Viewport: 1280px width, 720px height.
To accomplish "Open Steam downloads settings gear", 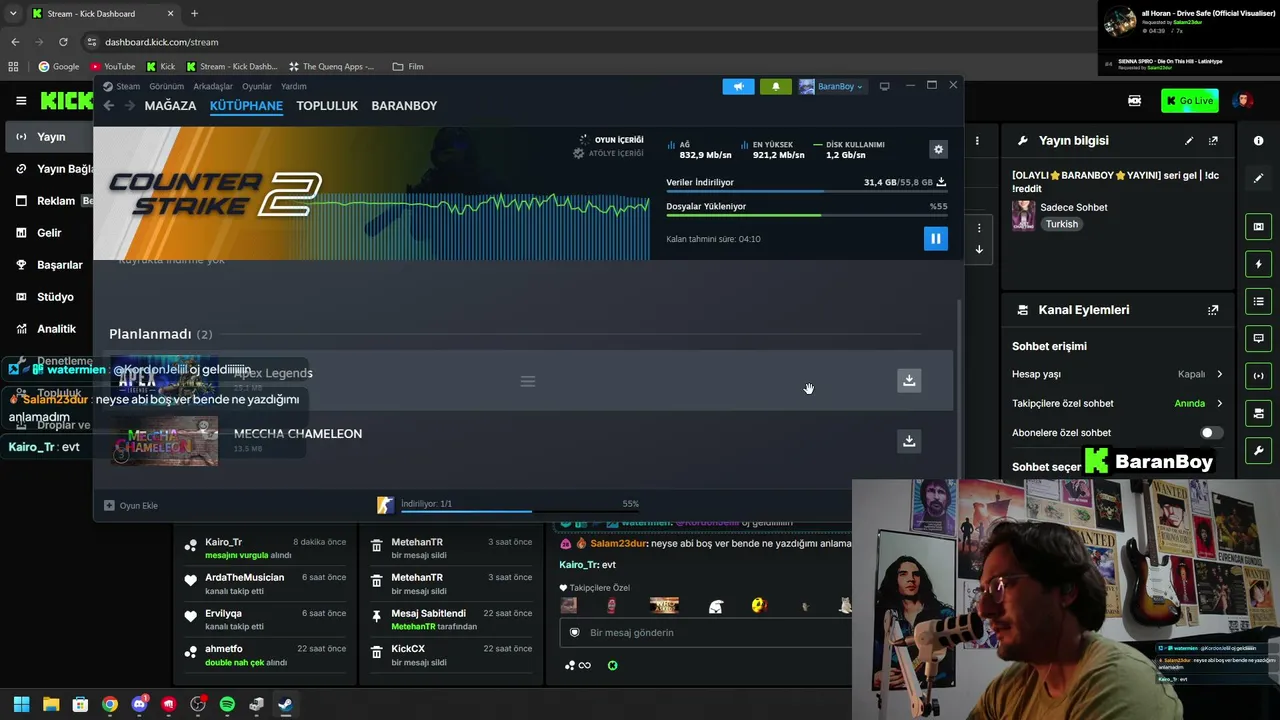I will pos(938,149).
